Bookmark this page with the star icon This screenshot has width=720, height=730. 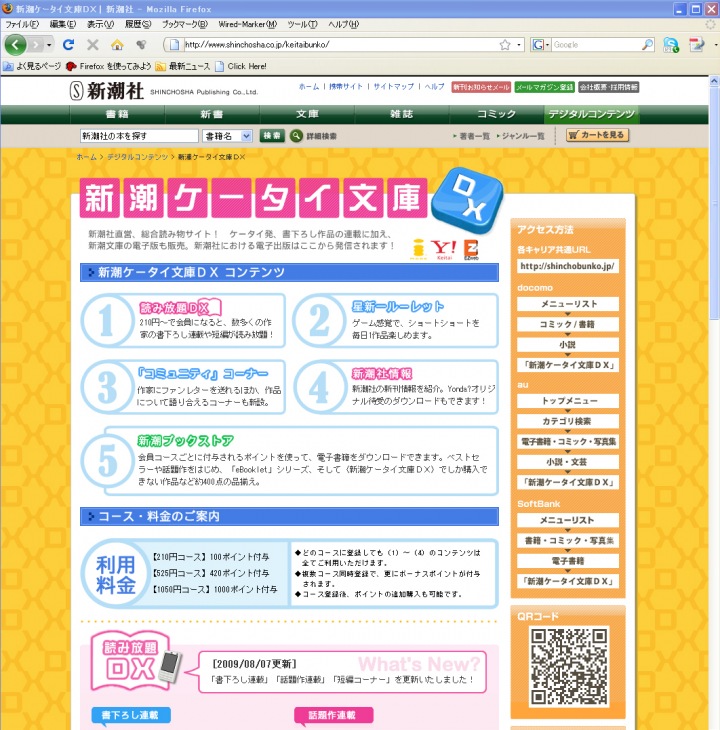click(x=505, y=45)
